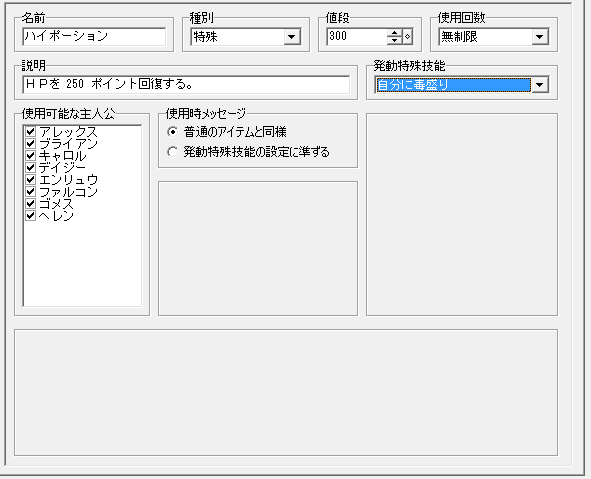Toggle the ブライアン checkbox

tap(31, 144)
